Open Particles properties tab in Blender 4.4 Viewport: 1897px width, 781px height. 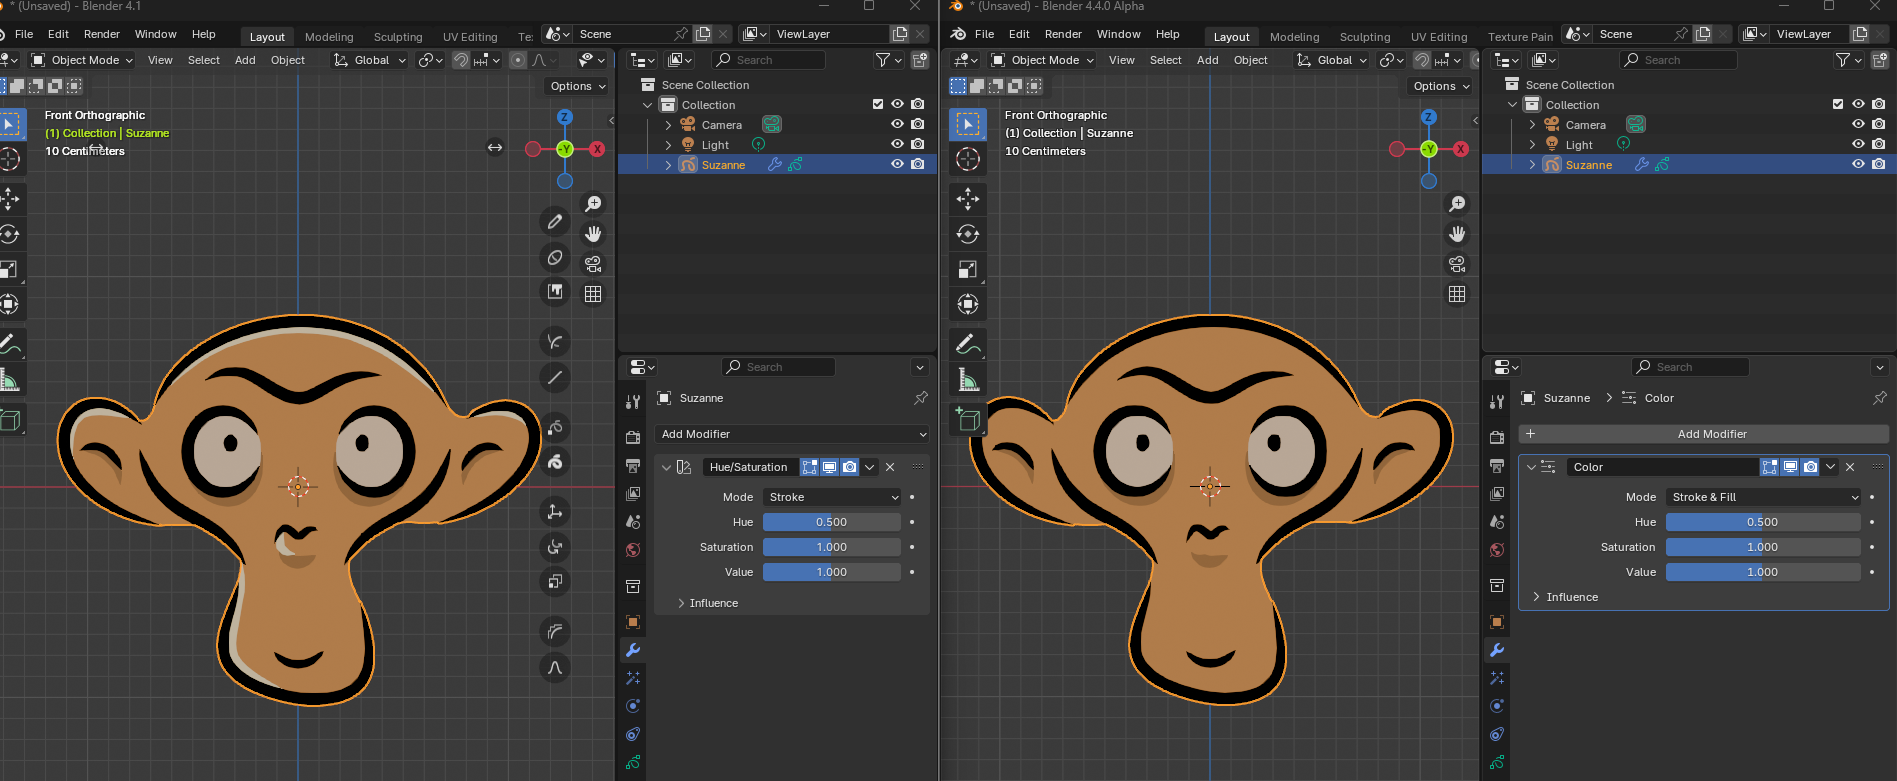pyautogui.click(x=1497, y=678)
